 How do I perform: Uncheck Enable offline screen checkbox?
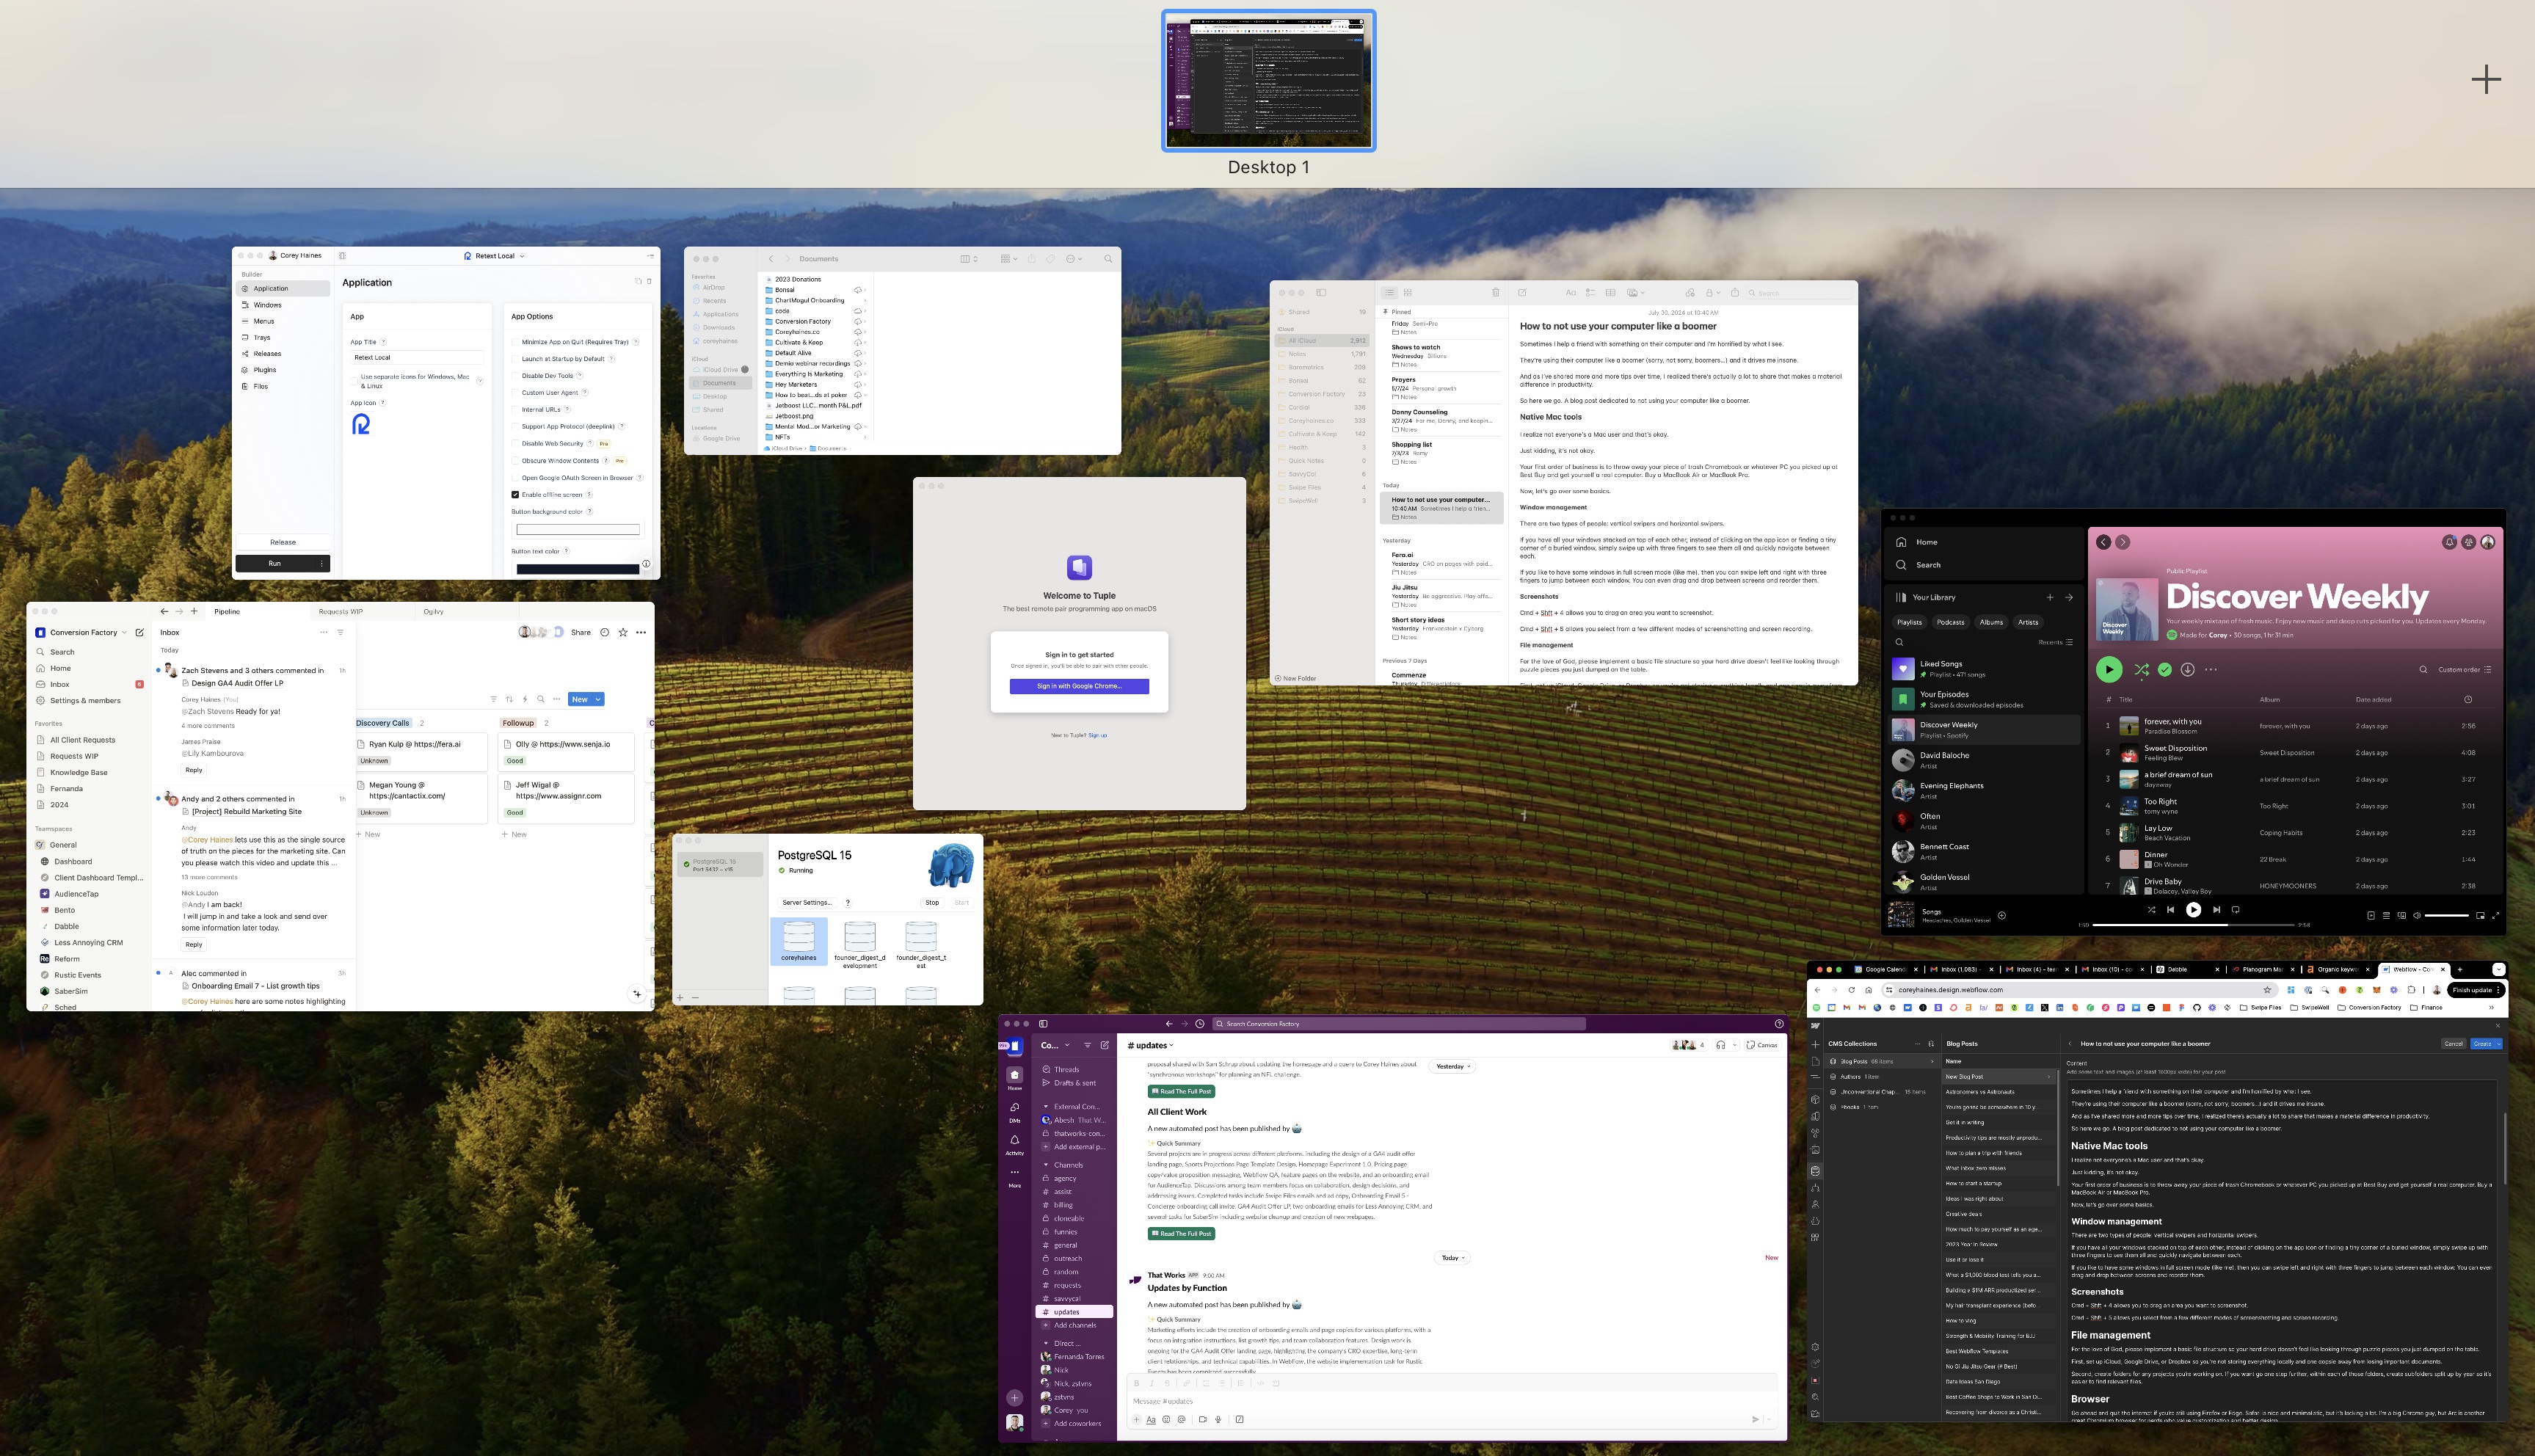(x=516, y=495)
